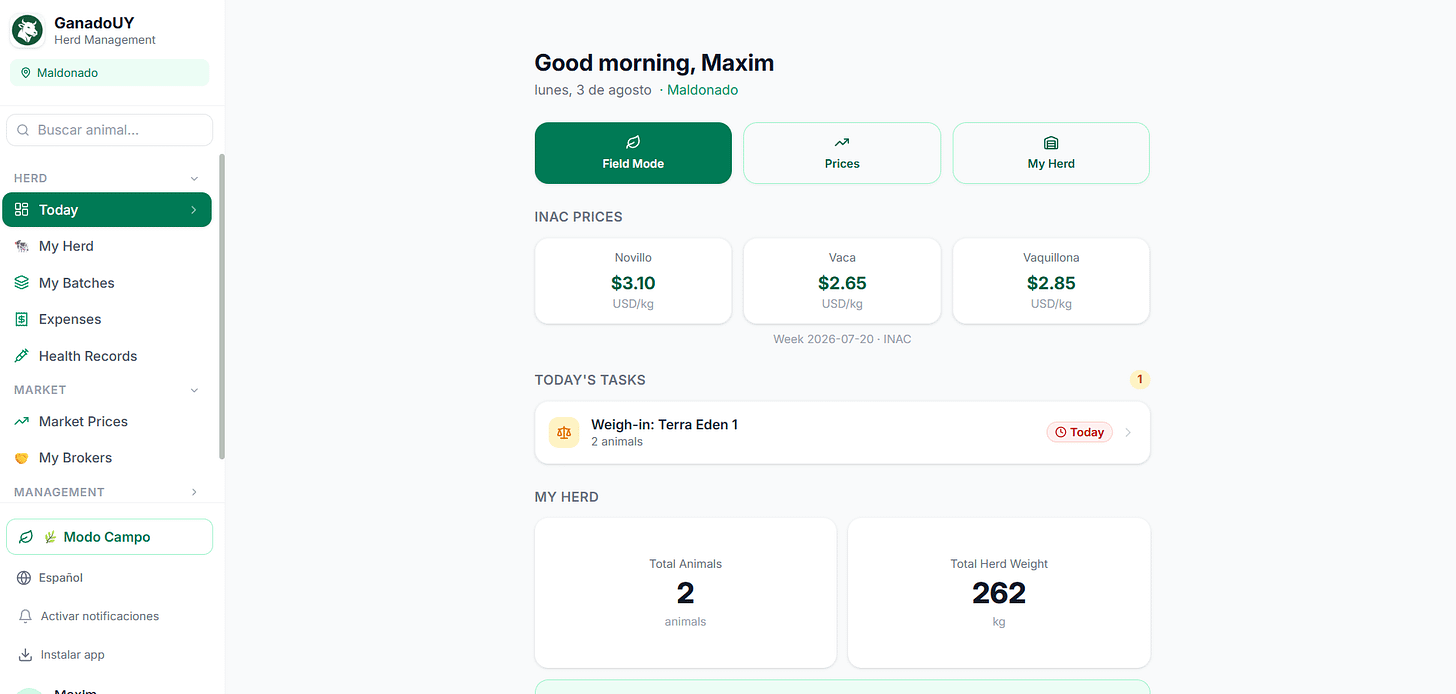
Task: Select the Today sidebar item
Action: 107,210
